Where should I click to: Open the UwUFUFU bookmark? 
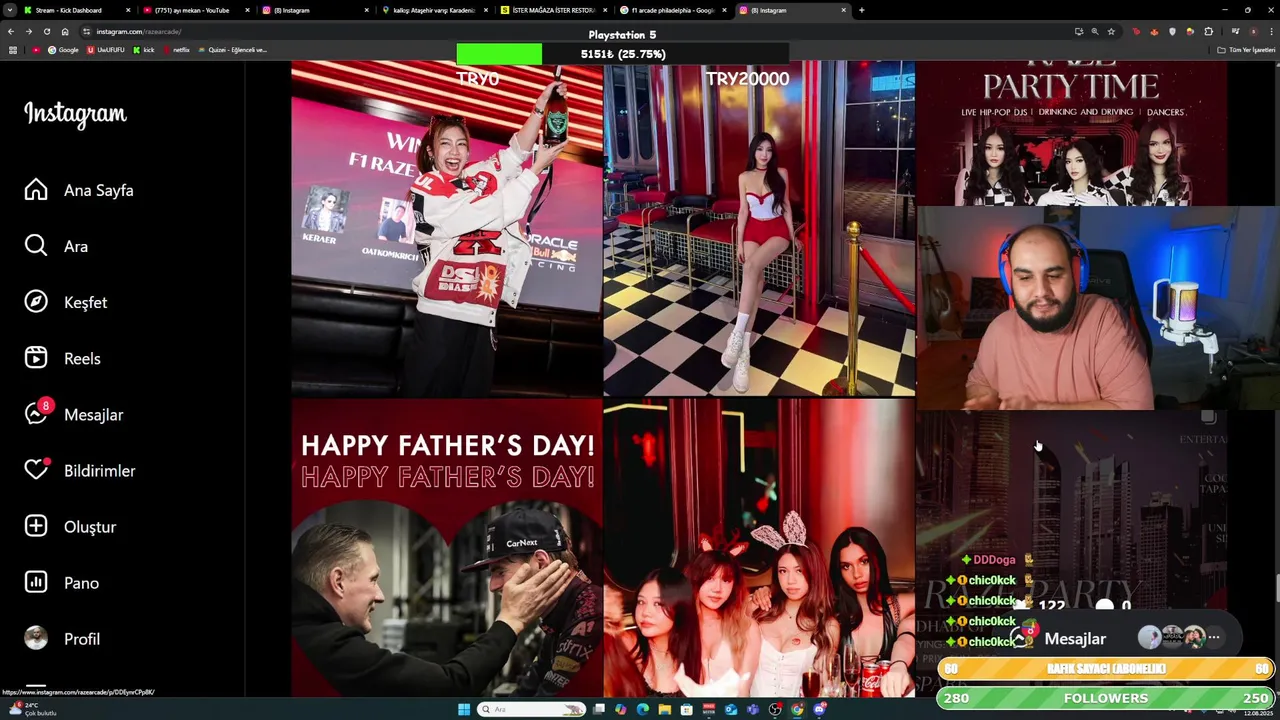click(106, 50)
